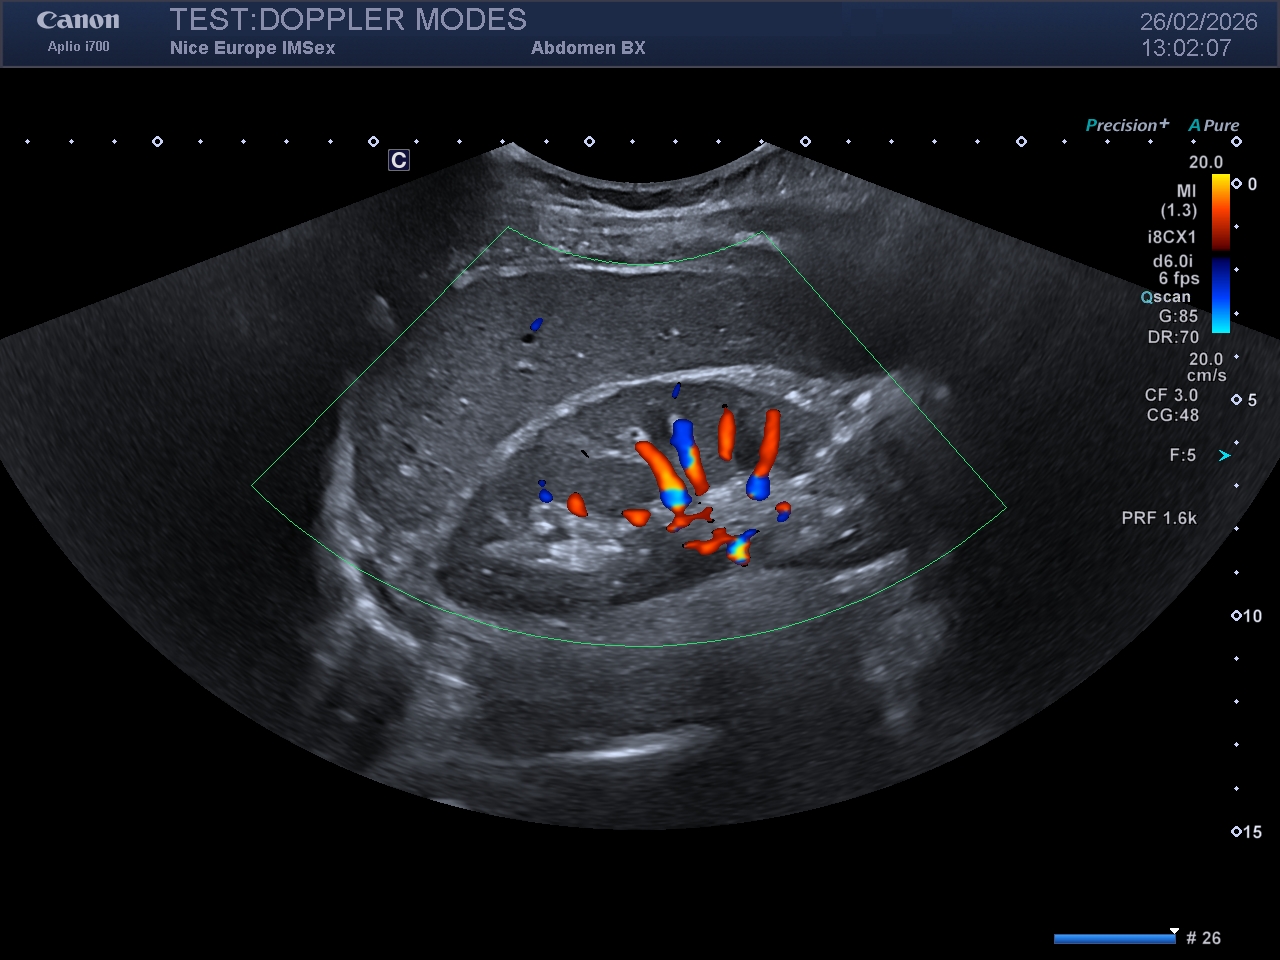Viewport: 1280px width, 960px height.
Task: Click the boxed C probe orientation marker
Action: click(x=399, y=160)
